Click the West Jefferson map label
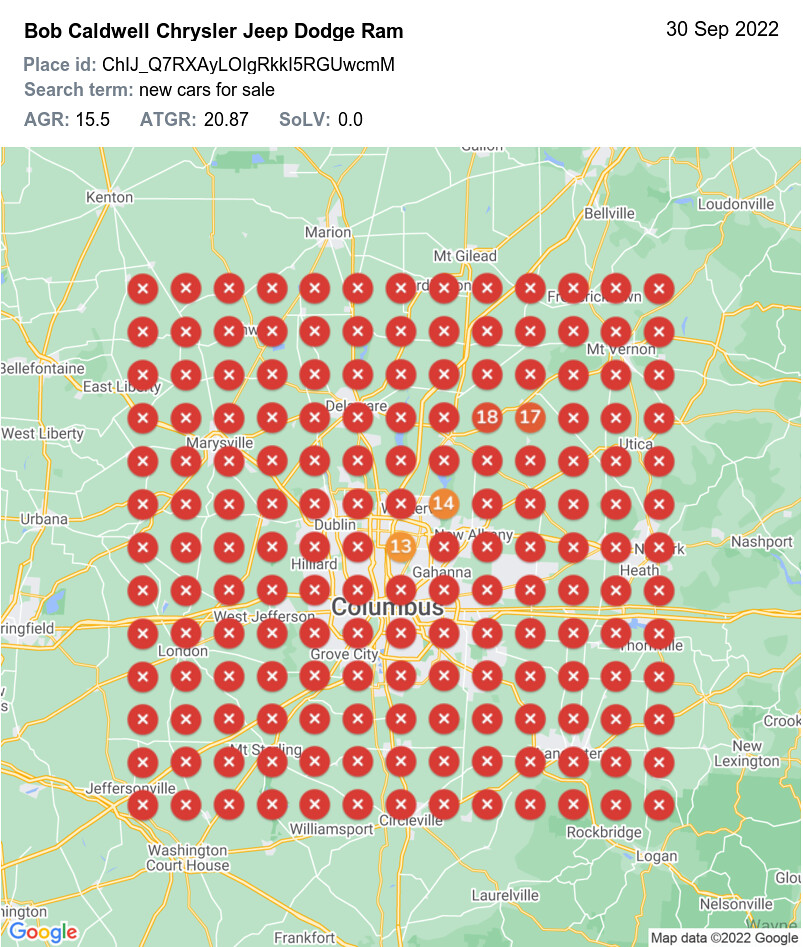The width and height of the screenshot is (803, 947). coord(264,617)
